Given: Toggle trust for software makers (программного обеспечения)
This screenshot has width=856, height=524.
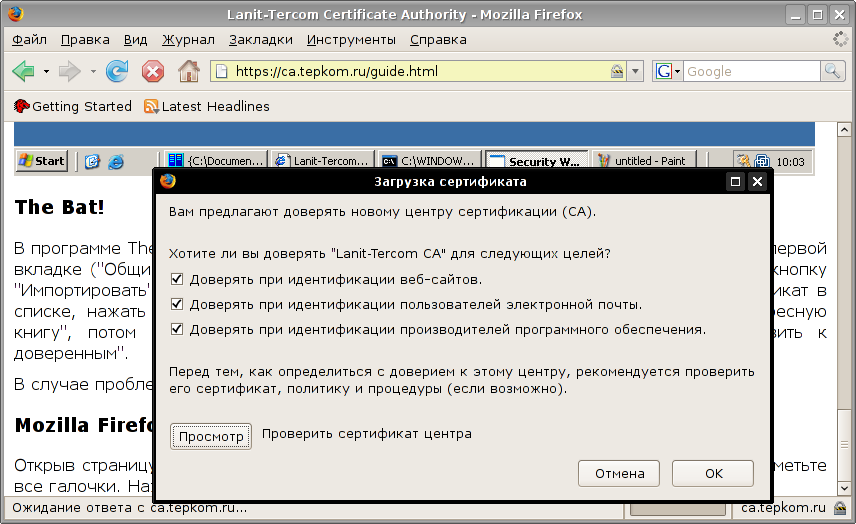Looking at the screenshot, I should [x=177, y=329].
